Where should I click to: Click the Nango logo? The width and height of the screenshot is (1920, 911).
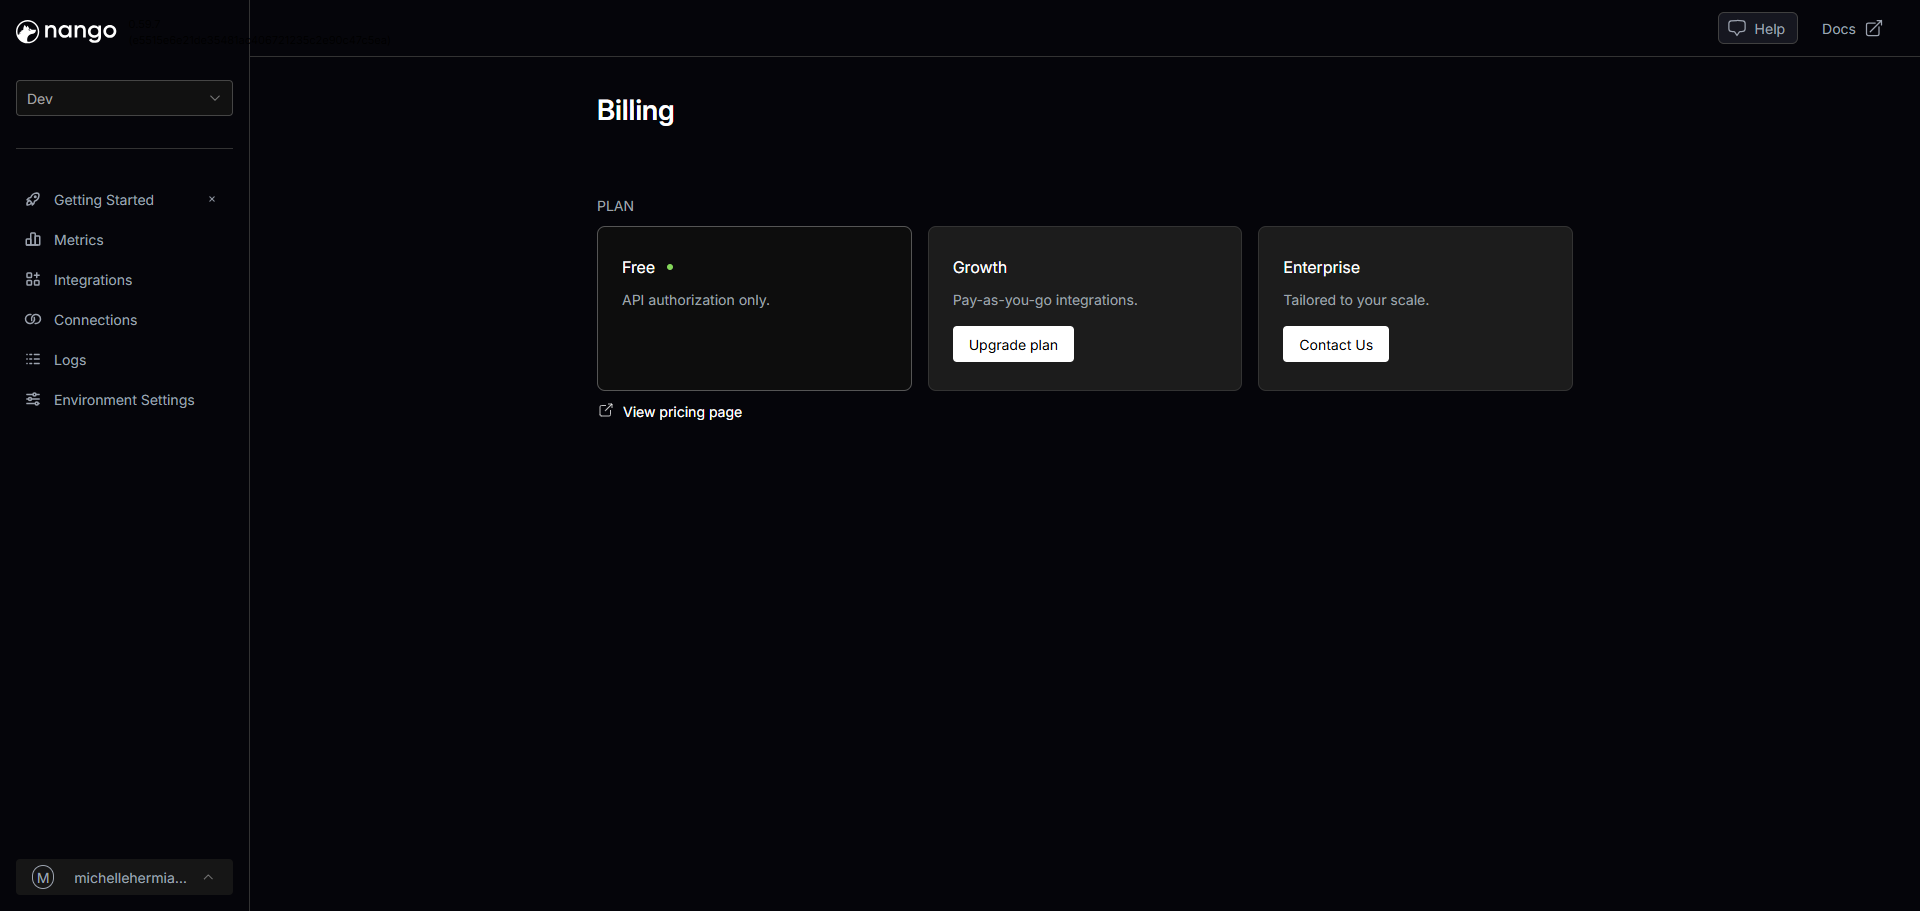66,32
